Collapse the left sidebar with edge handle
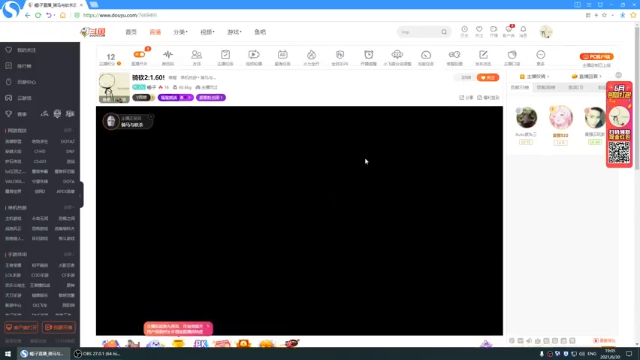Image resolution: width=640 pixels, height=360 pixels. [x=81, y=195]
